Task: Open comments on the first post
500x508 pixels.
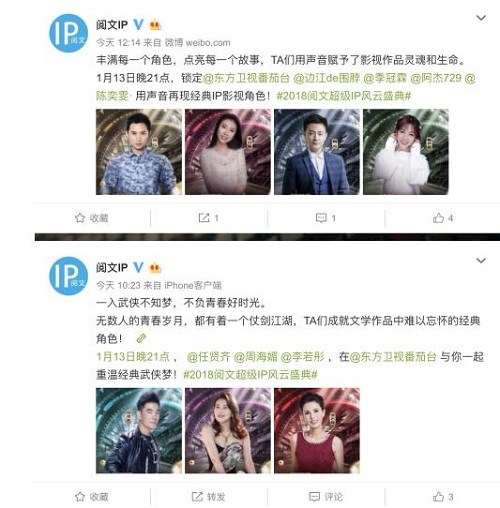Action: point(326,218)
